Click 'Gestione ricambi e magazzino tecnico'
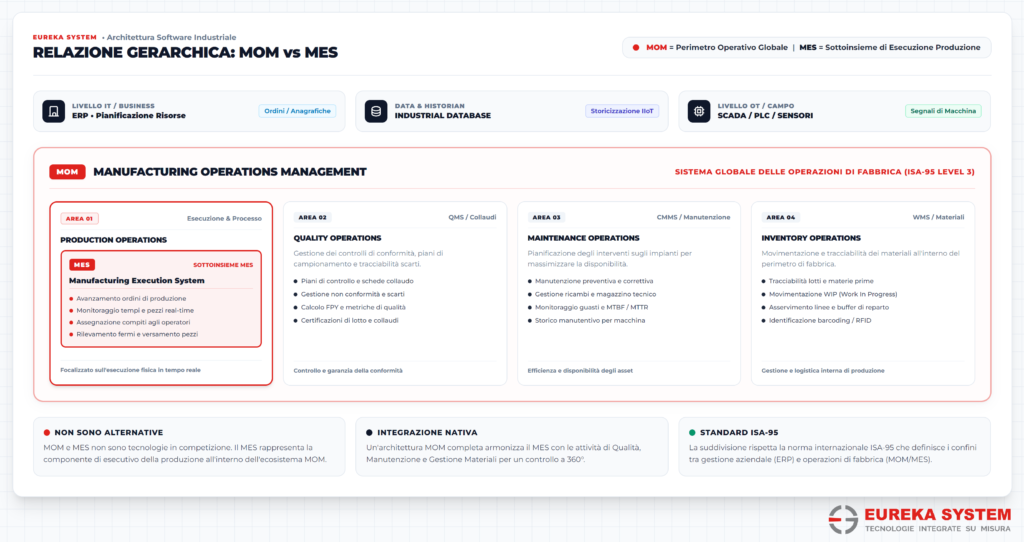 tap(596, 294)
